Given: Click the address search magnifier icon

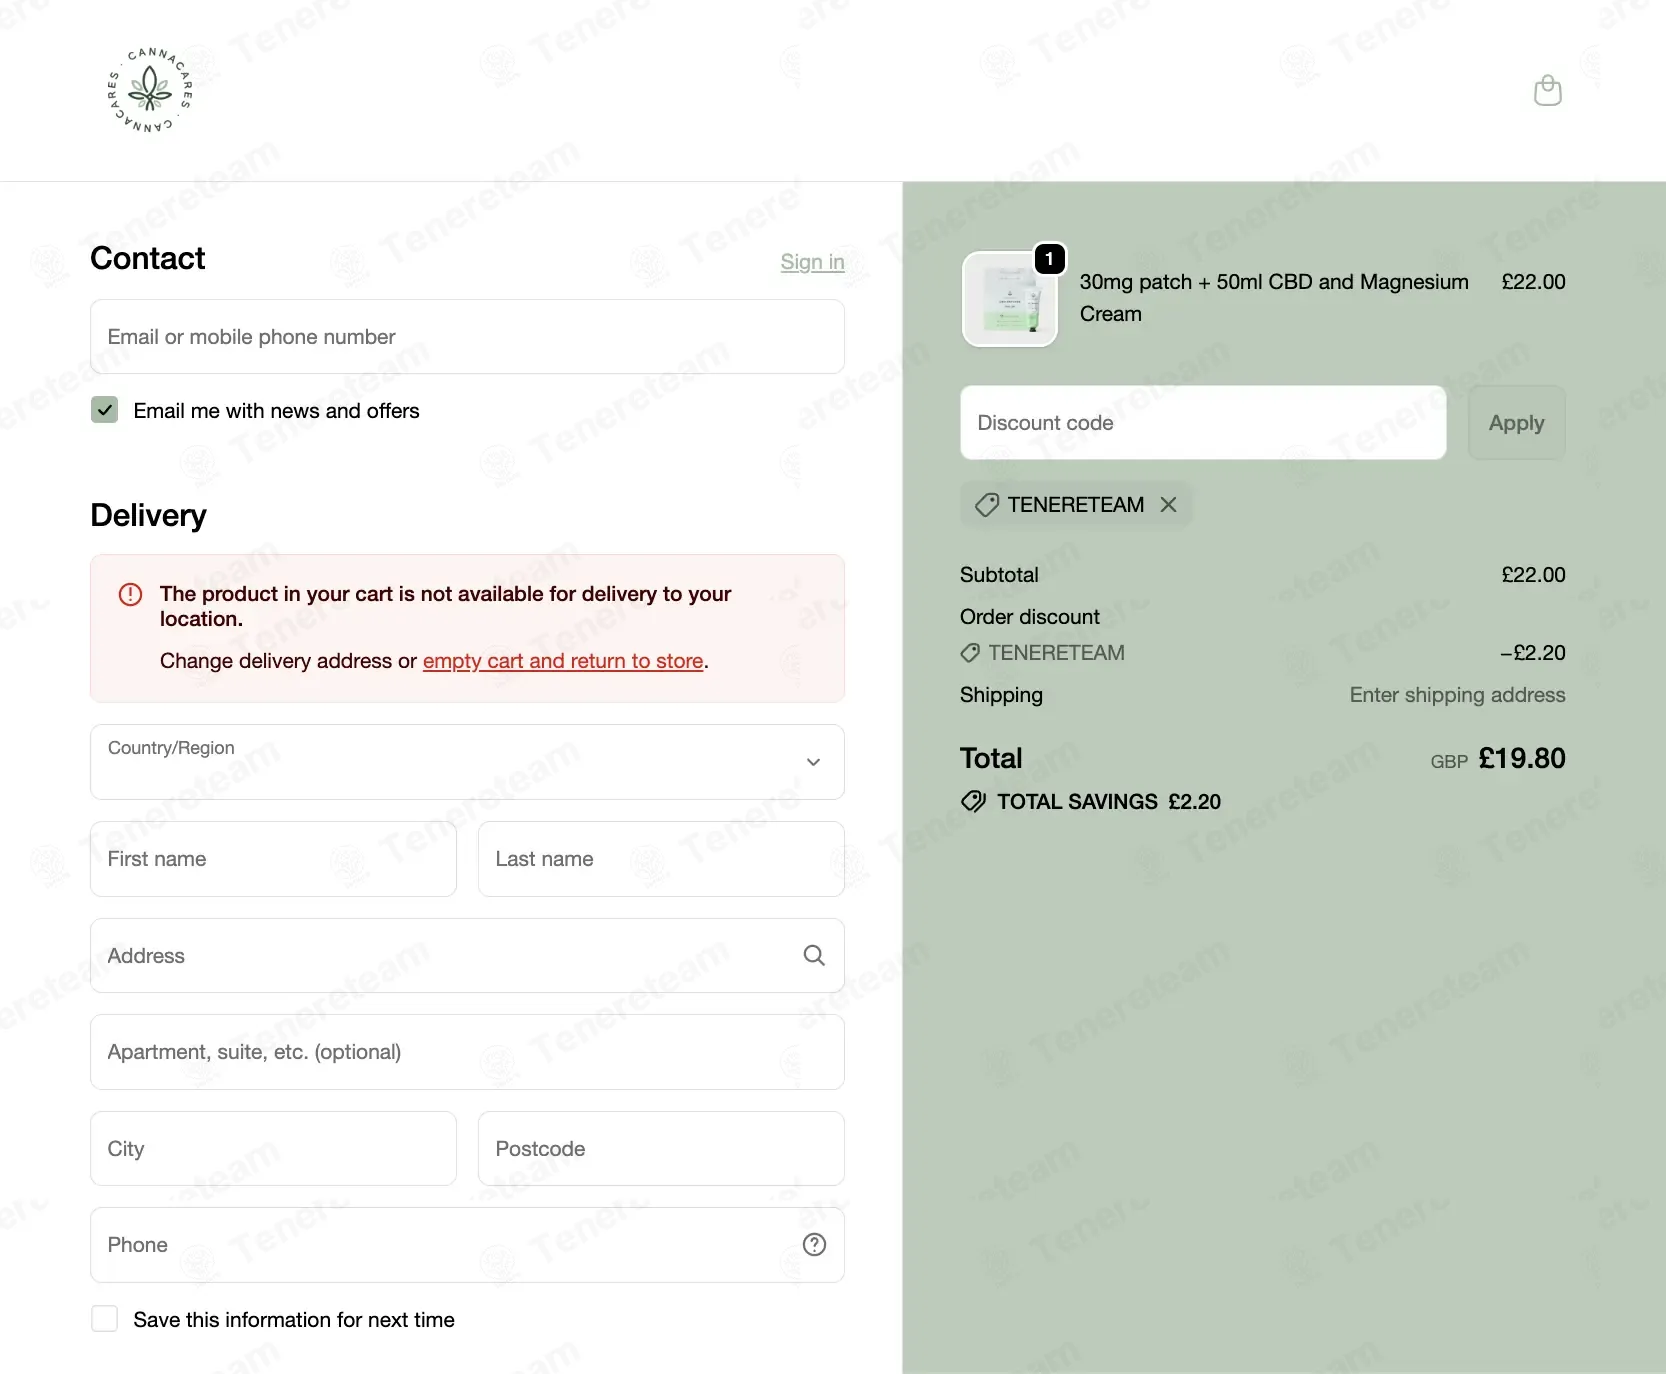Looking at the screenshot, I should coord(814,956).
